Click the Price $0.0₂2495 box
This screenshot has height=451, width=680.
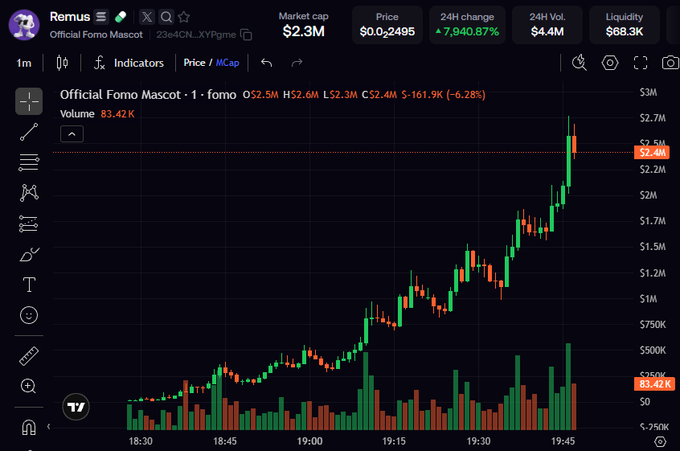[387, 25]
